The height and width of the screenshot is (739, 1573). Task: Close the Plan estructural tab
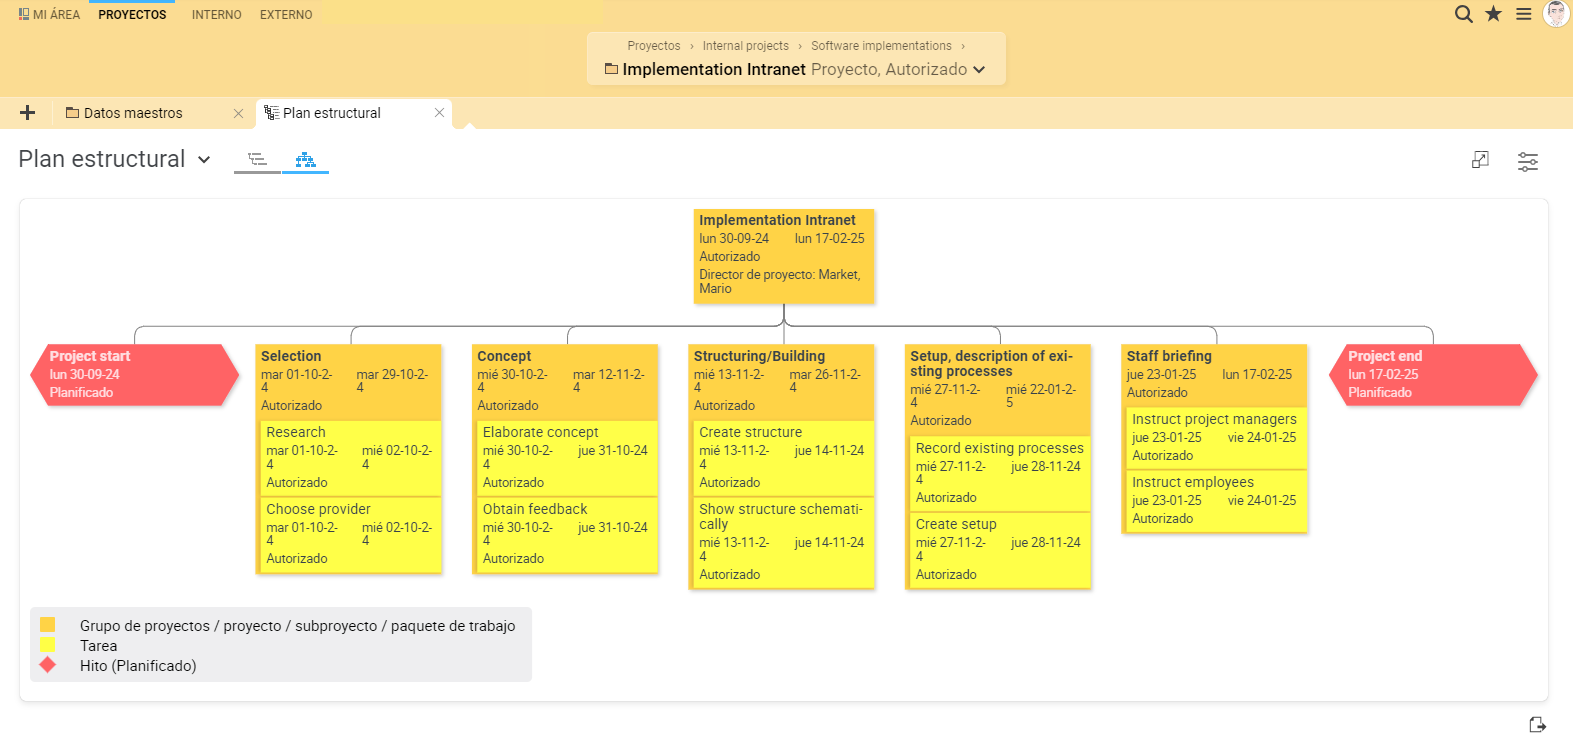(439, 113)
